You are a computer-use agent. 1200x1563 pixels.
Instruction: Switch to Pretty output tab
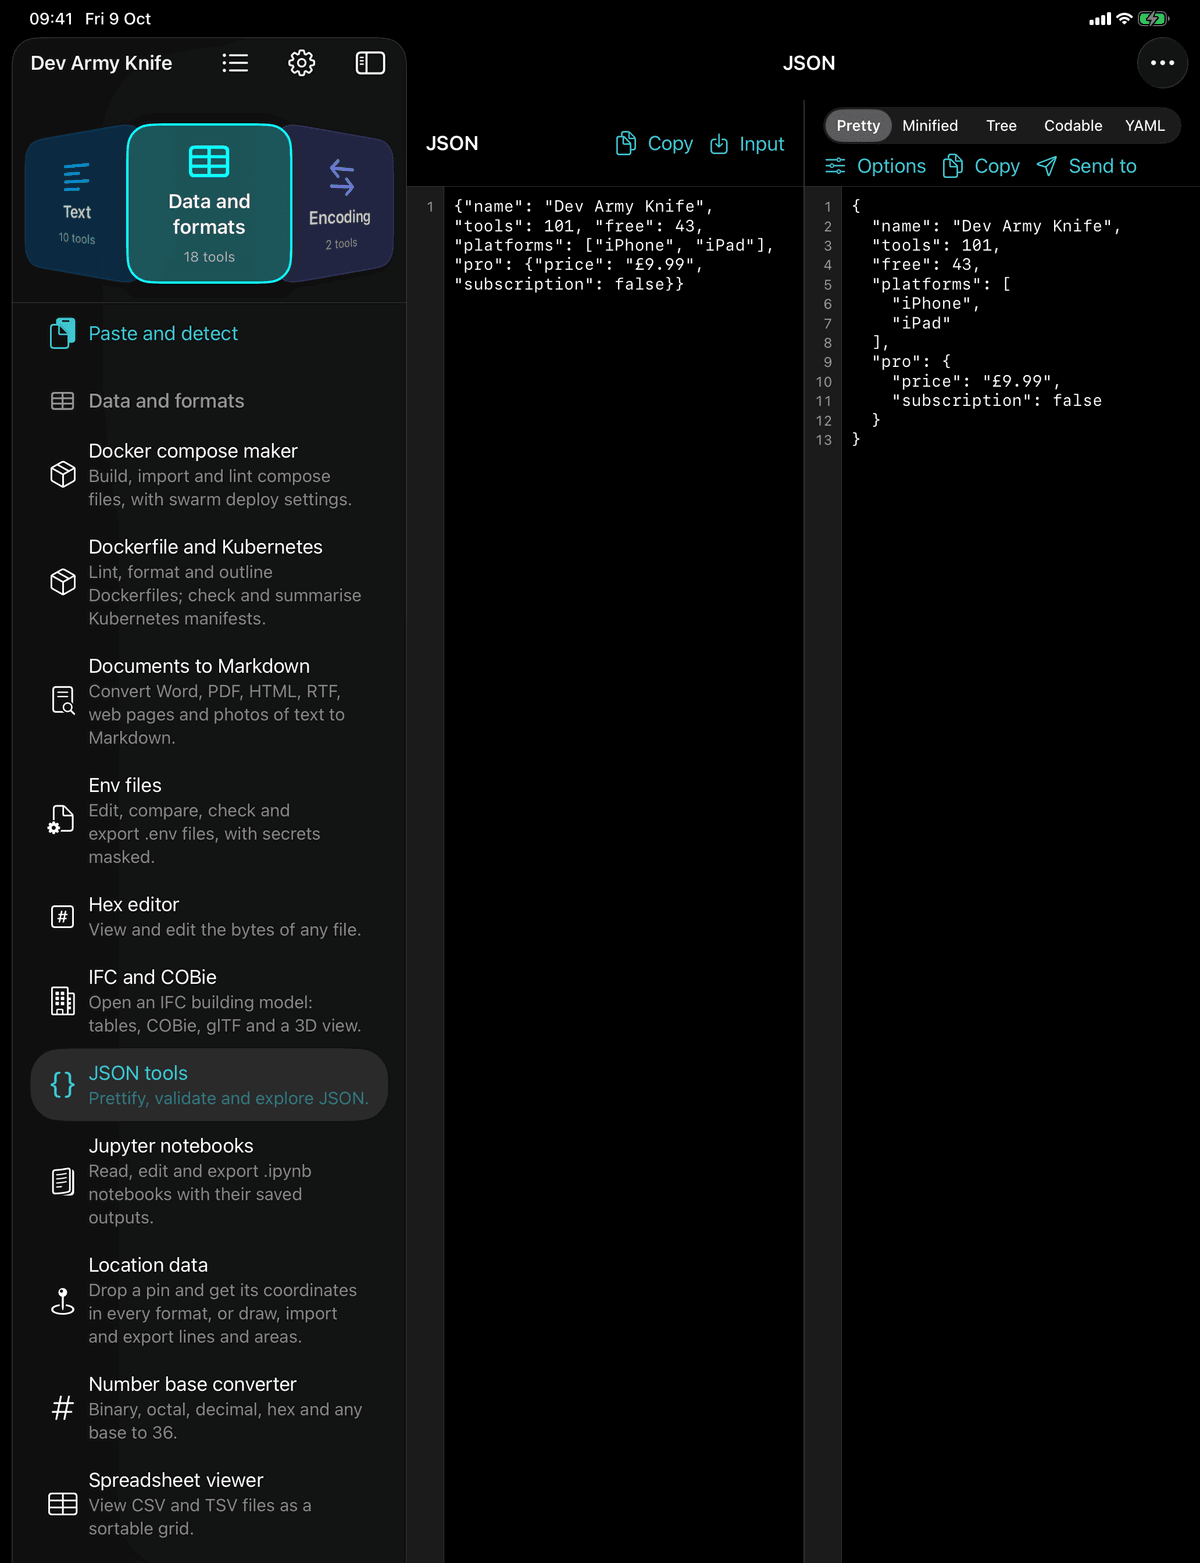858,126
